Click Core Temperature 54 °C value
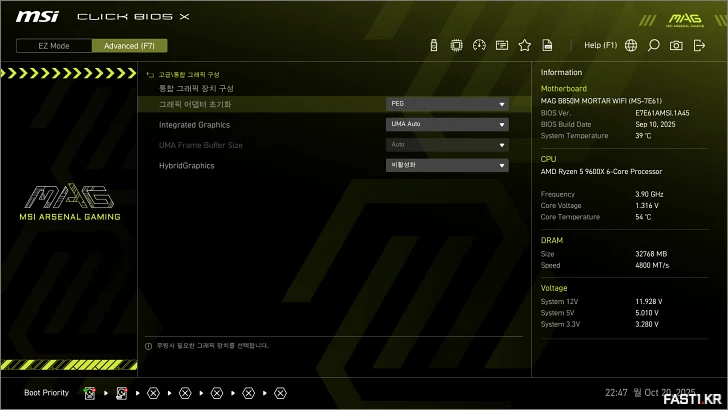The image size is (728, 410). pyautogui.click(x=643, y=217)
